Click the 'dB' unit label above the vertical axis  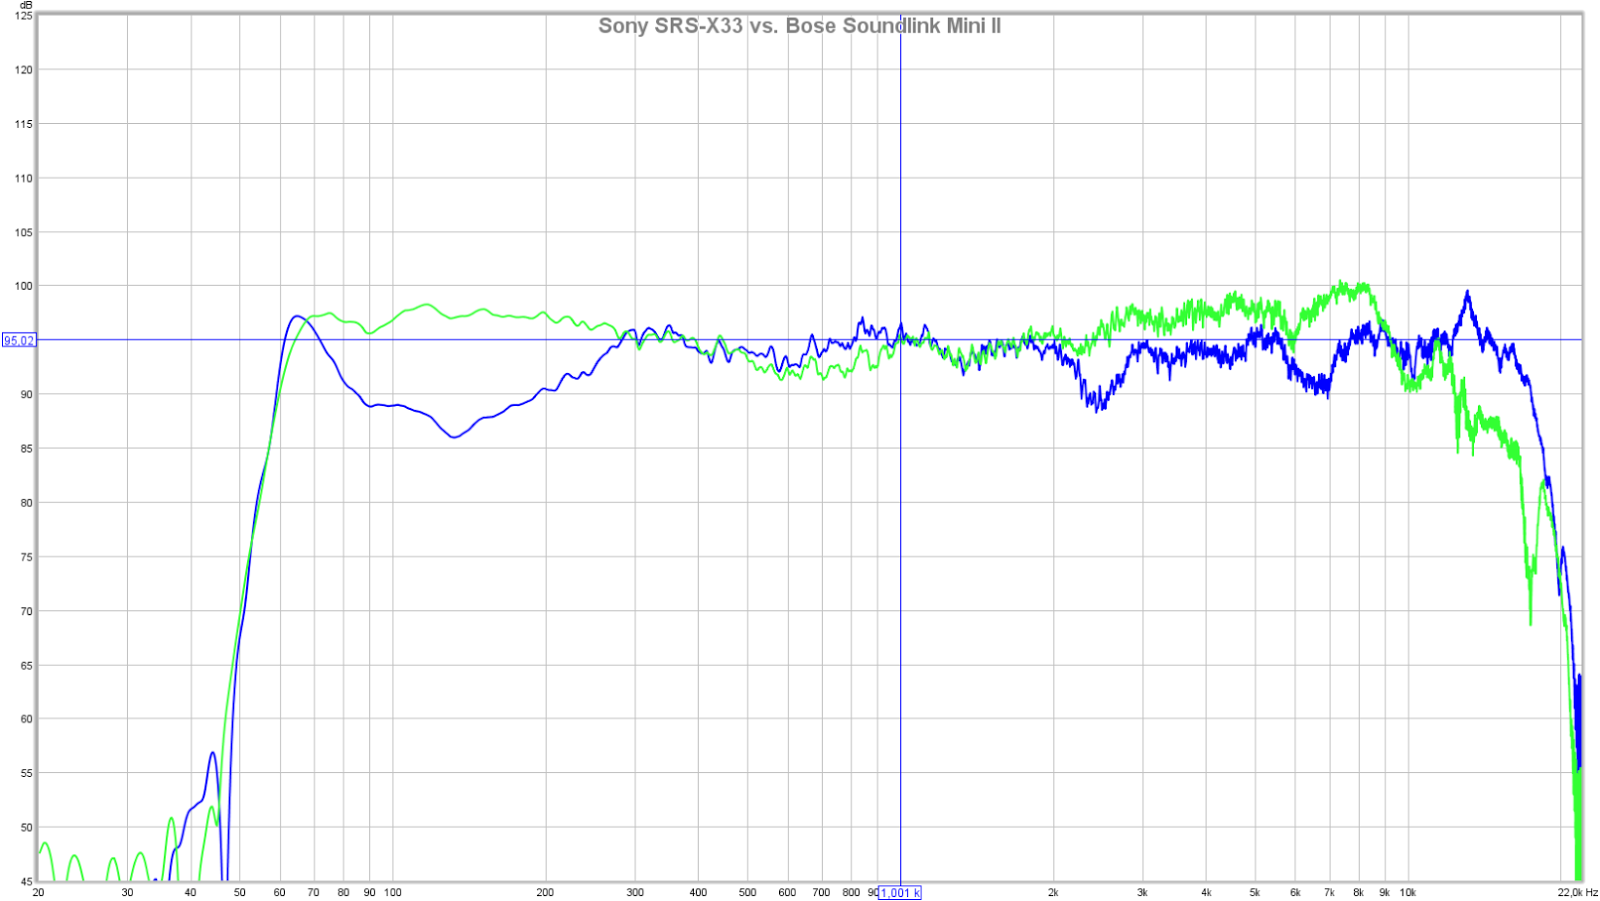[26, 6]
